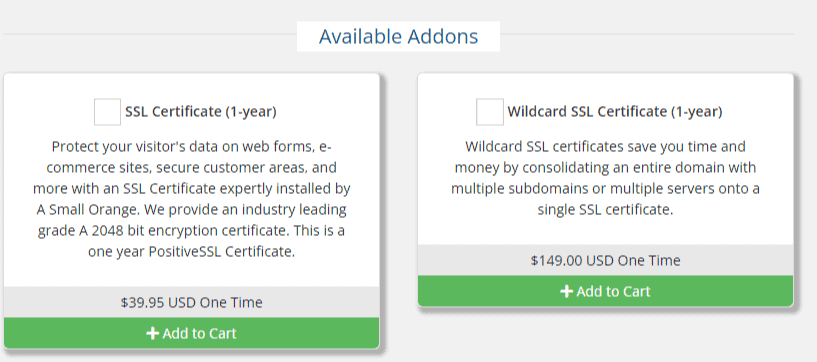Add the $149.00 Wildcard SSL to cart
The width and height of the screenshot is (817, 362).
pos(605,291)
